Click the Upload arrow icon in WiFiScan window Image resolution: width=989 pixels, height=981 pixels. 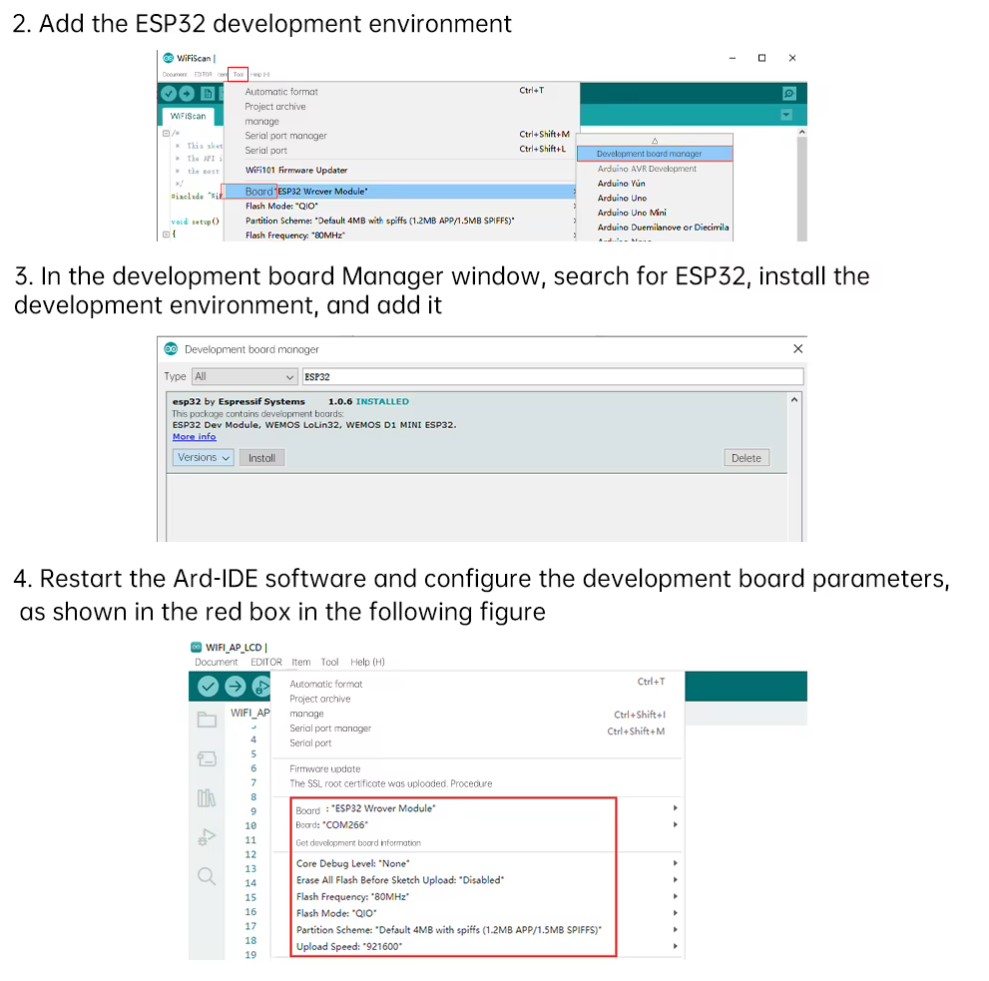coord(187,93)
